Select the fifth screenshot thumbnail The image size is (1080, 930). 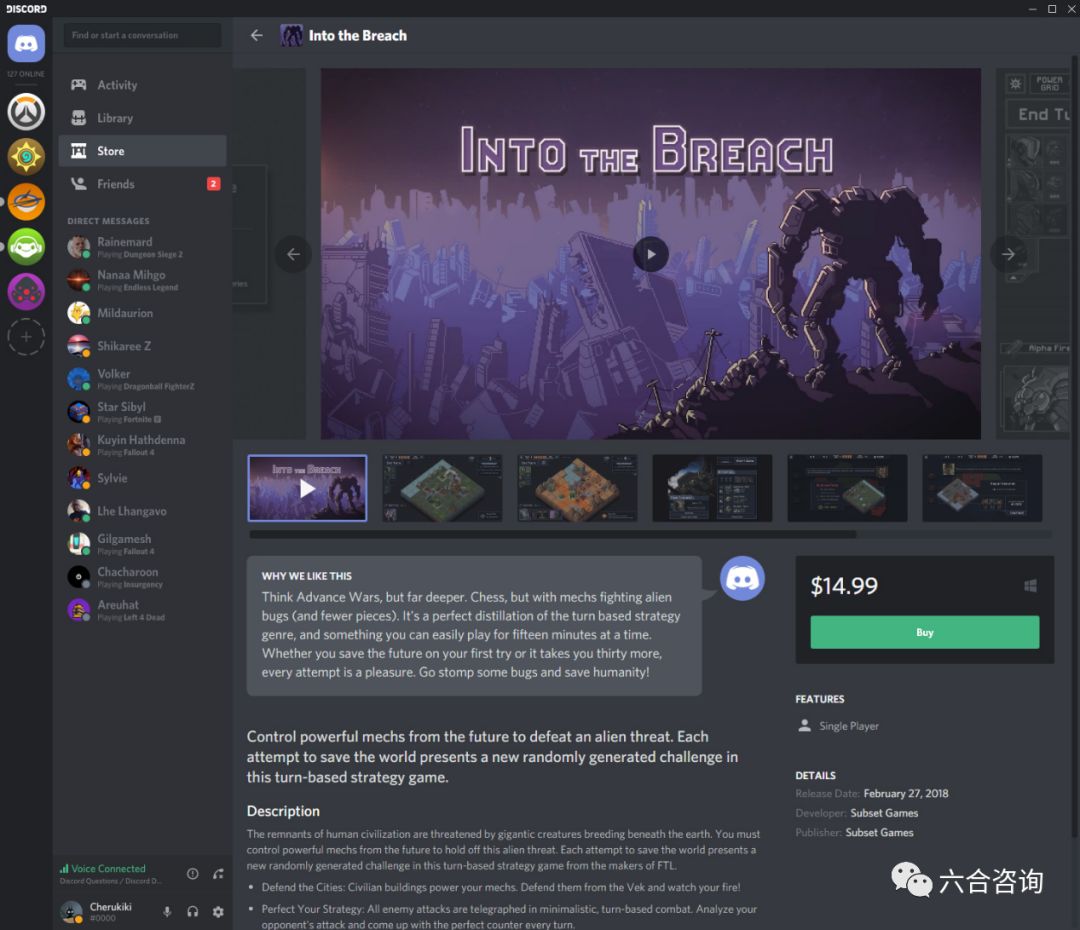click(847, 488)
